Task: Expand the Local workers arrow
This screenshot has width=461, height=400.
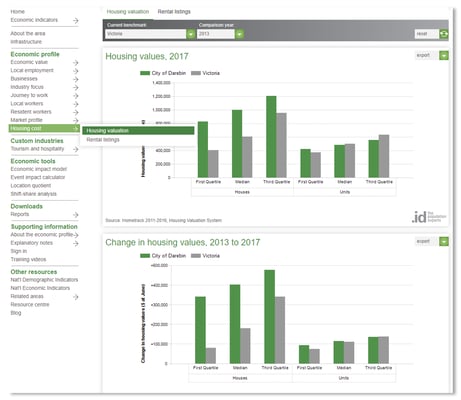Action: click(x=76, y=104)
